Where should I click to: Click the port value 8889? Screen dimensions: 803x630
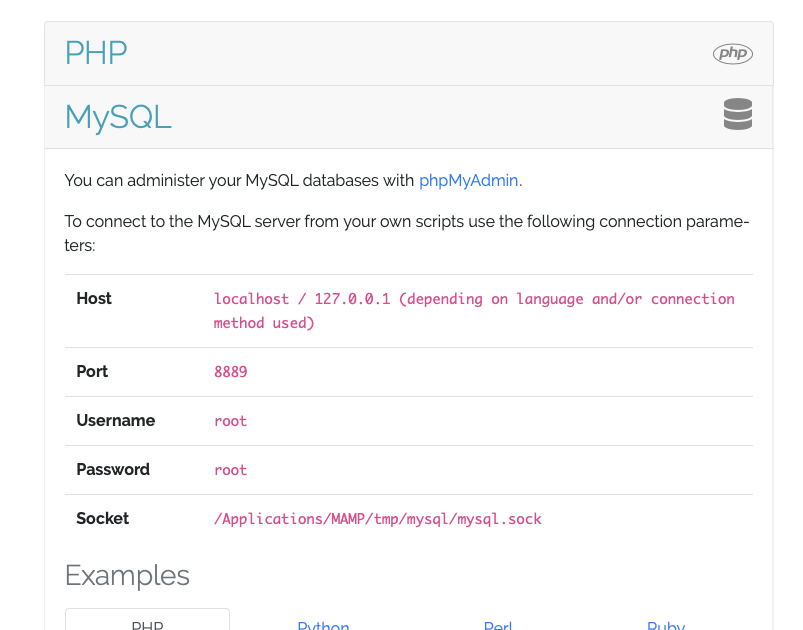(230, 372)
